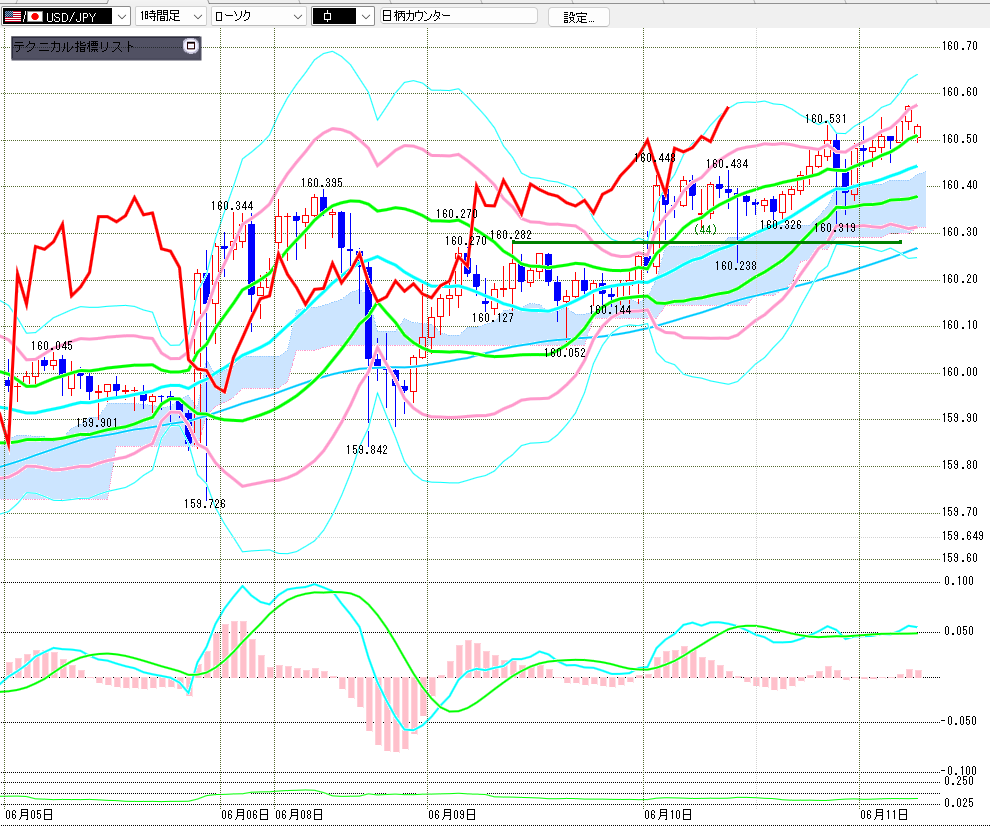Click the 160.052 price label
This screenshot has width=990, height=826.
coord(564,353)
